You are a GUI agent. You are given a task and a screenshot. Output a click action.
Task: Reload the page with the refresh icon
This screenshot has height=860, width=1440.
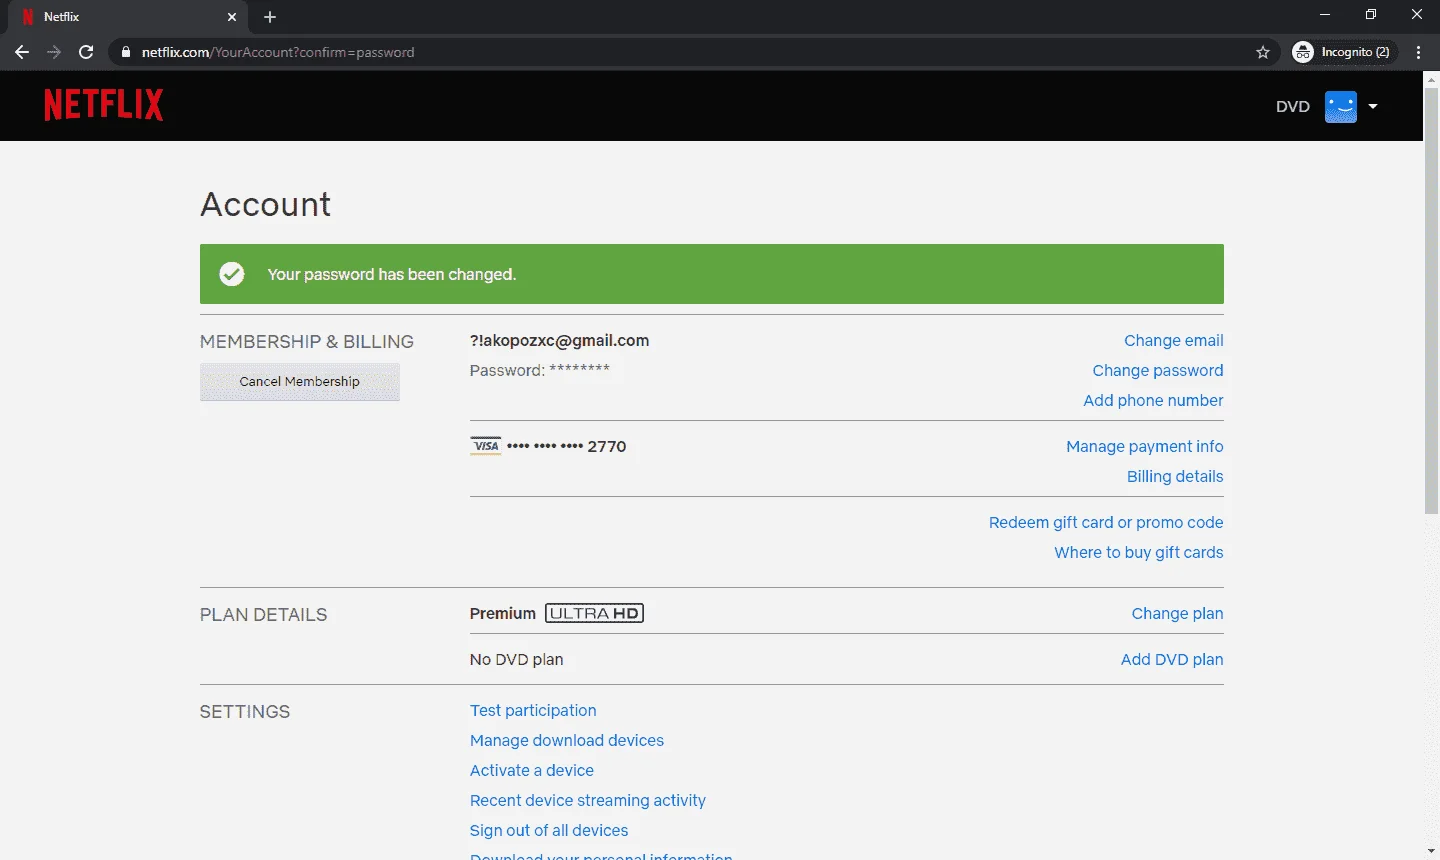point(86,52)
